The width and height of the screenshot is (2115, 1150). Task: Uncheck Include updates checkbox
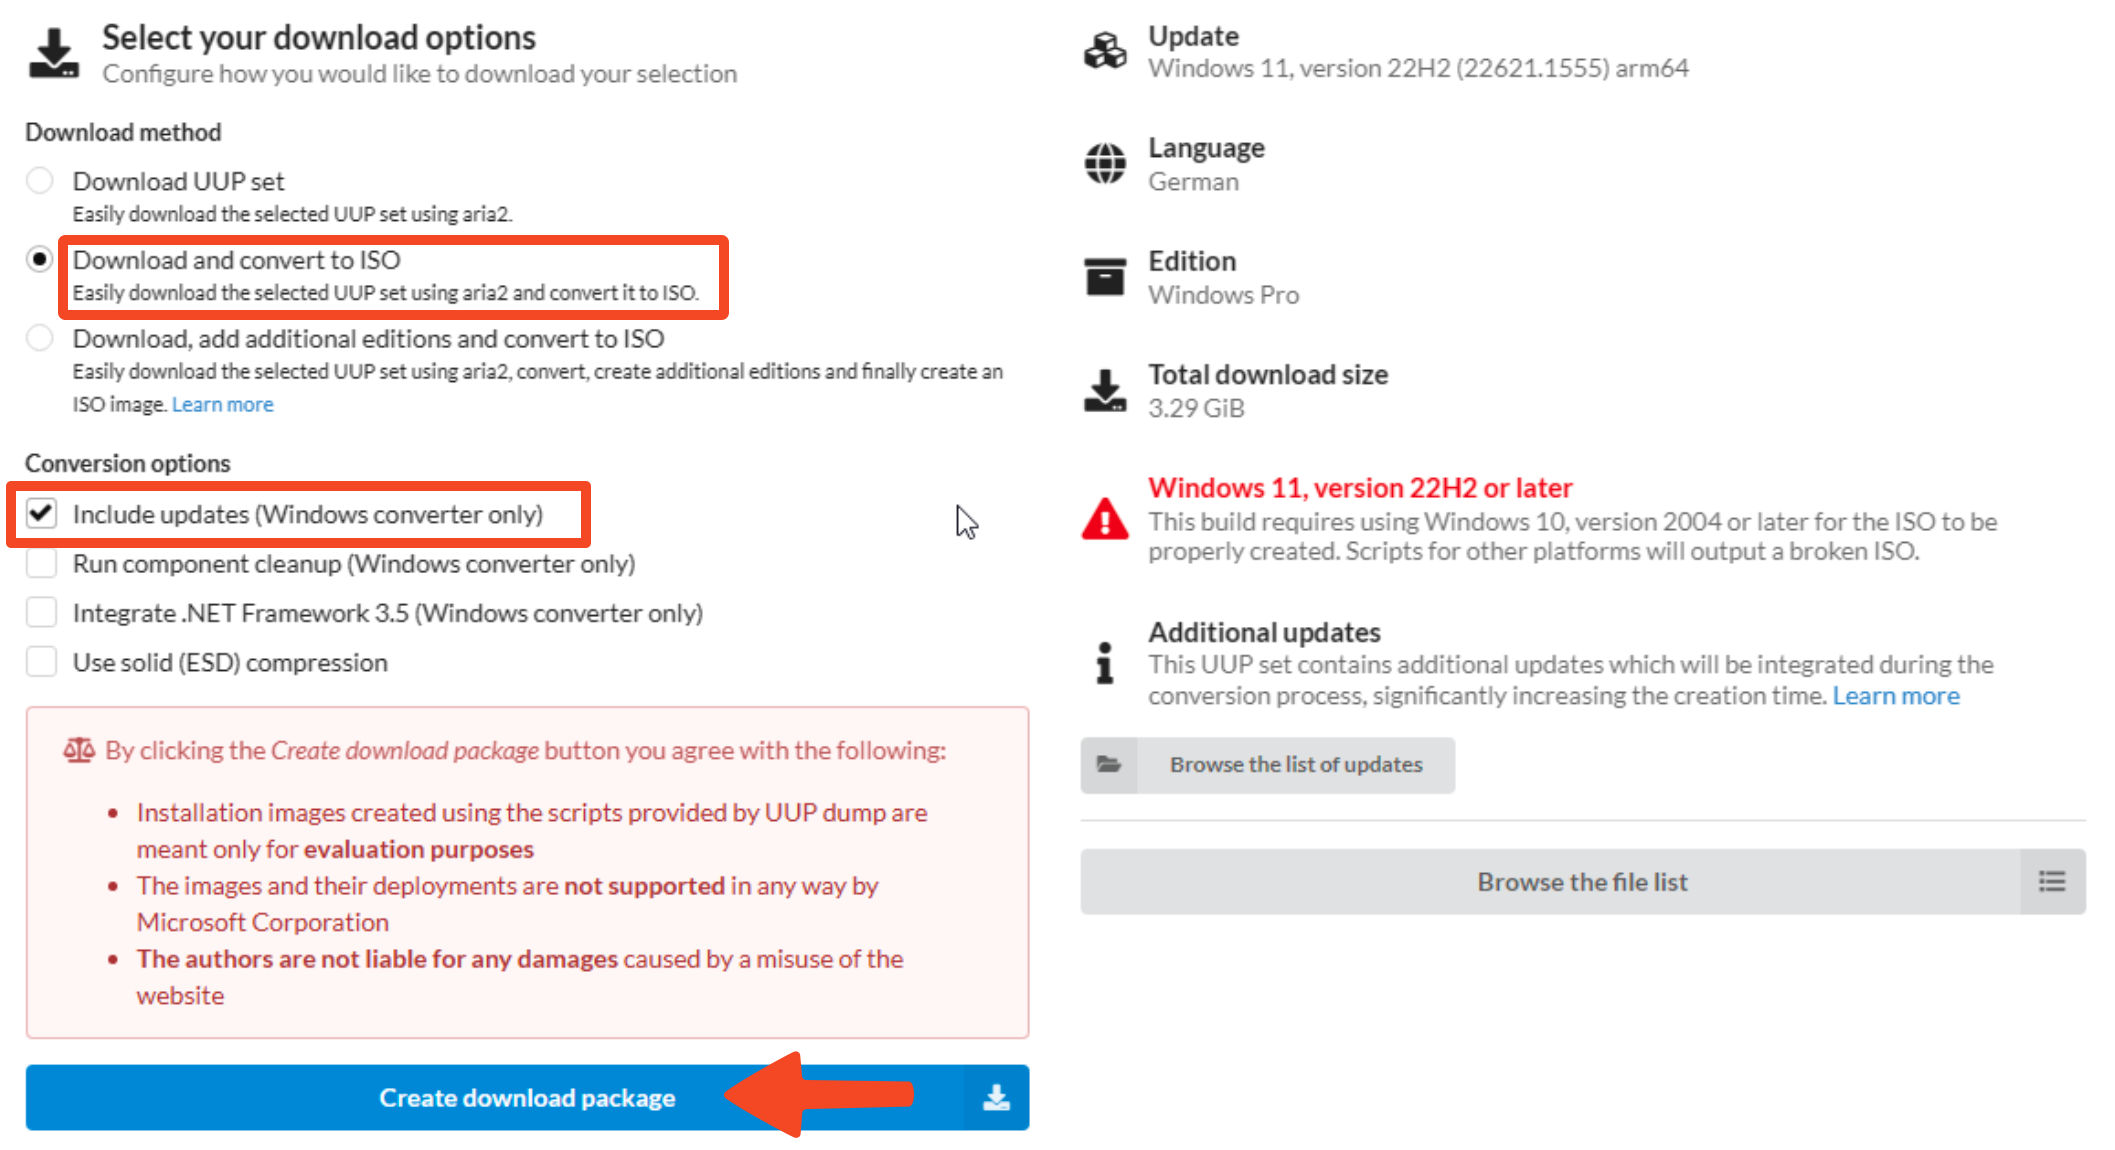[41, 514]
